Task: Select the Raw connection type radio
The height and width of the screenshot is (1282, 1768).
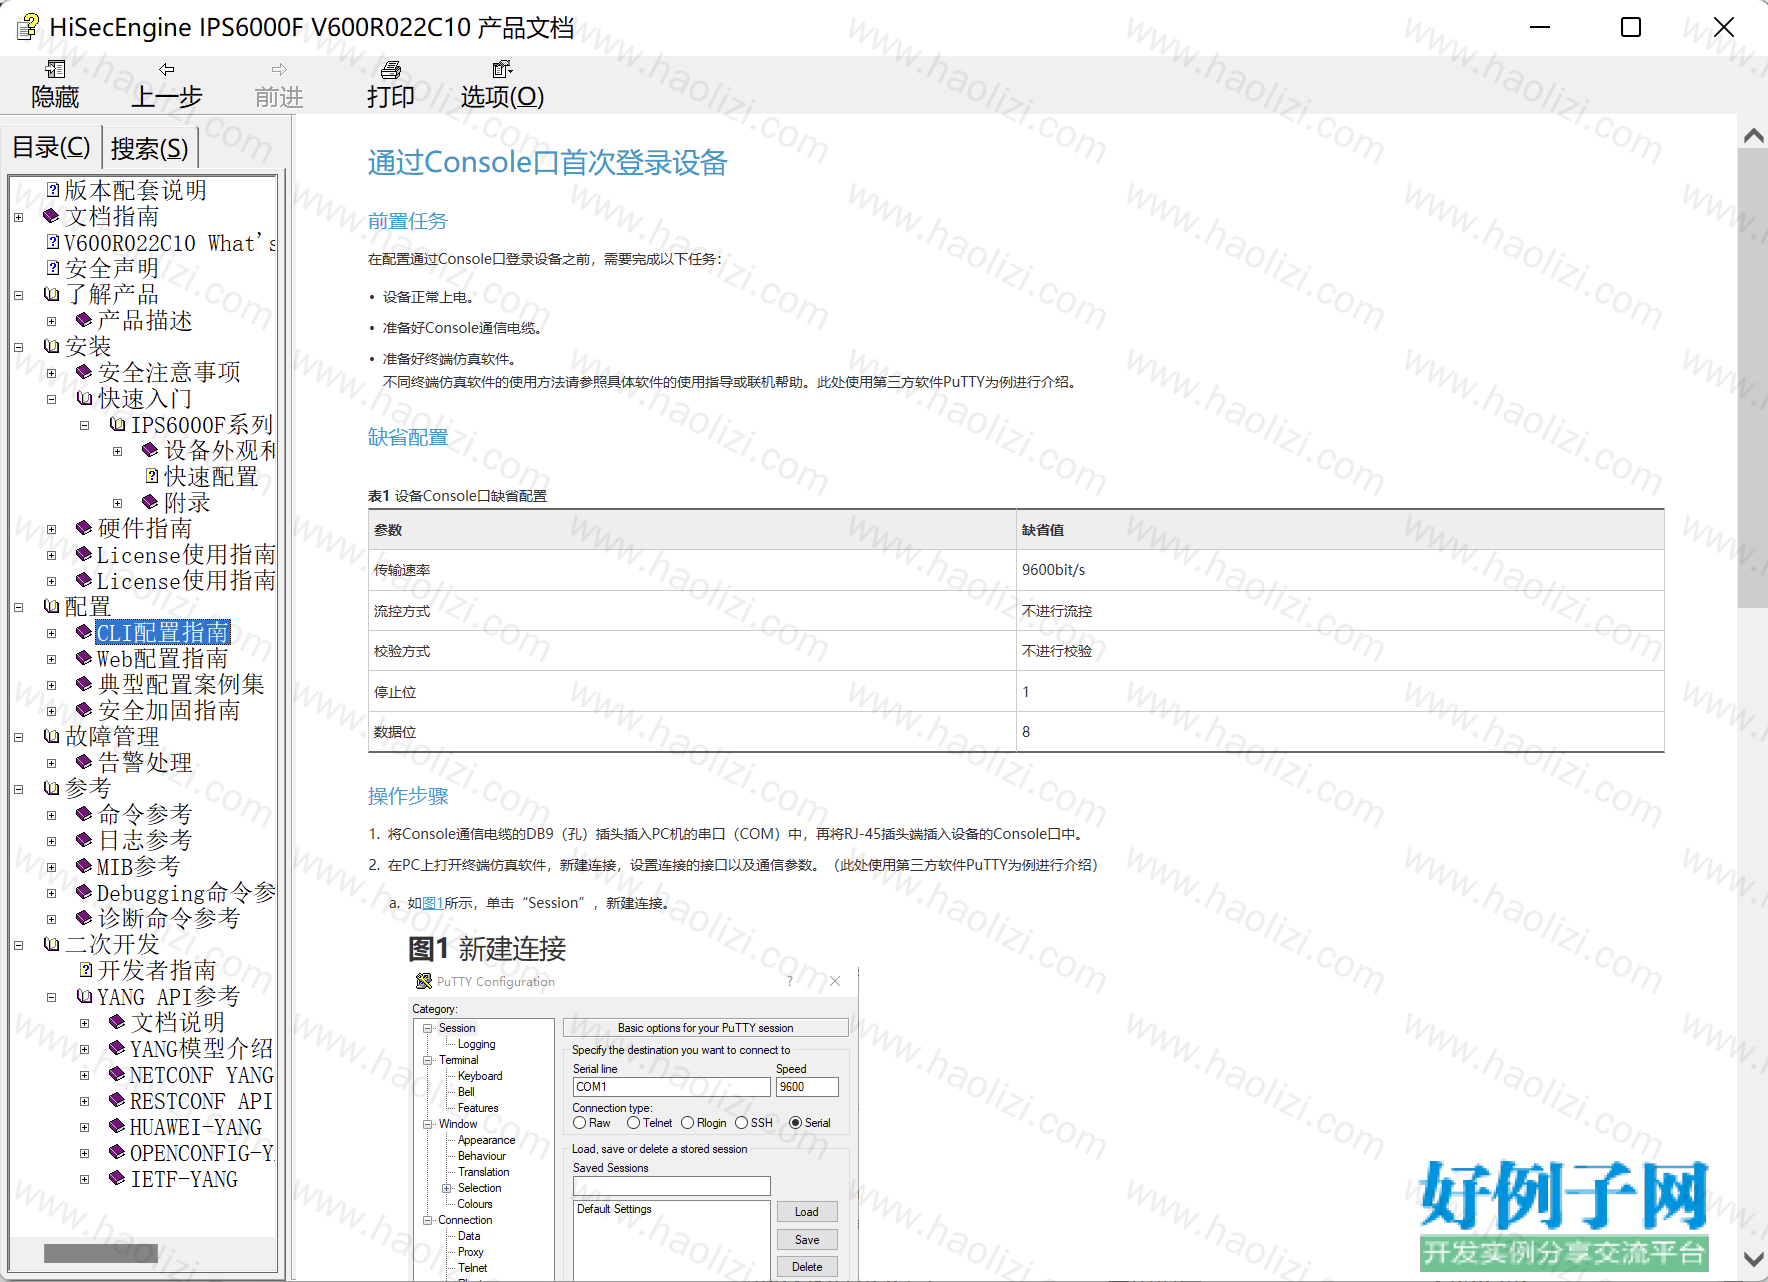Action: [580, 1123]
